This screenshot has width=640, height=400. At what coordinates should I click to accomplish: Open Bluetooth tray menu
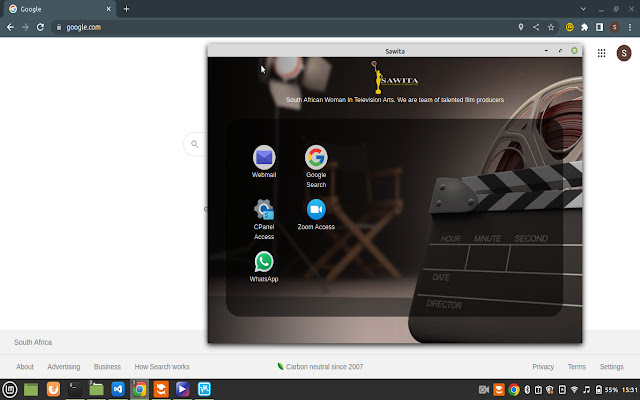coord(527,390)
